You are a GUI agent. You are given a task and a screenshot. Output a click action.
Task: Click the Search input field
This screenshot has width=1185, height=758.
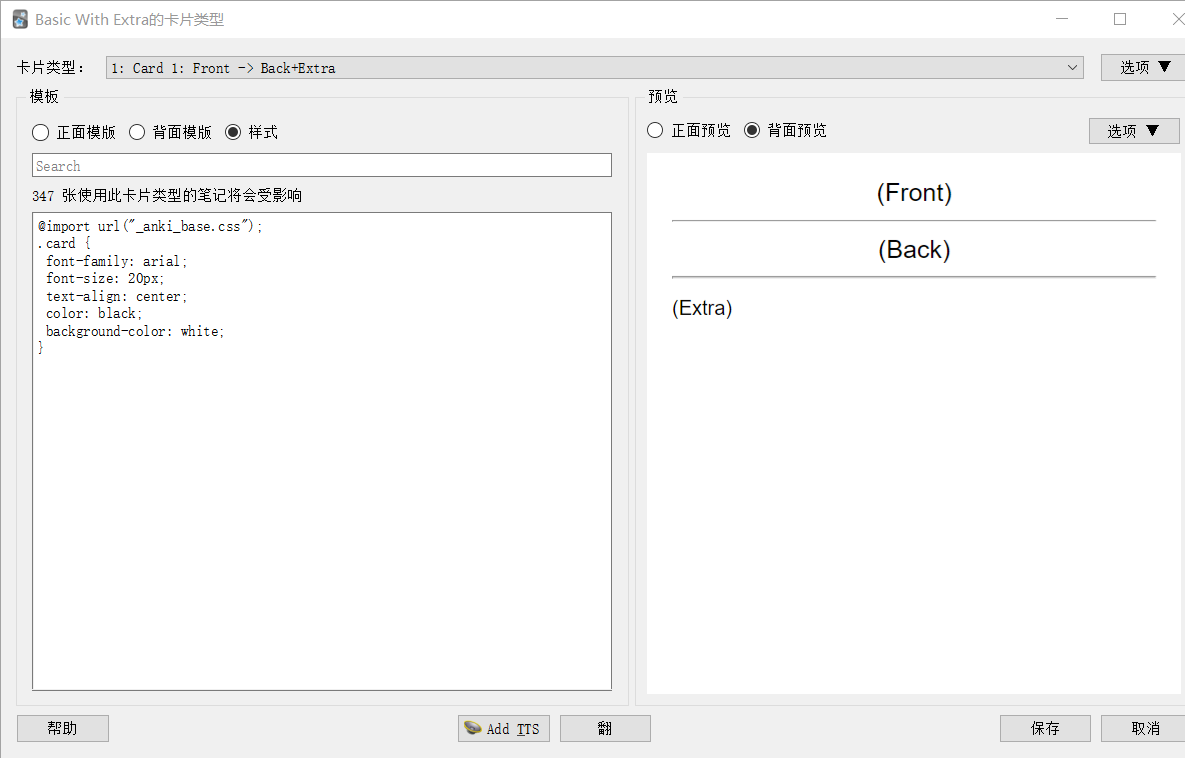(x=321, y=164)
